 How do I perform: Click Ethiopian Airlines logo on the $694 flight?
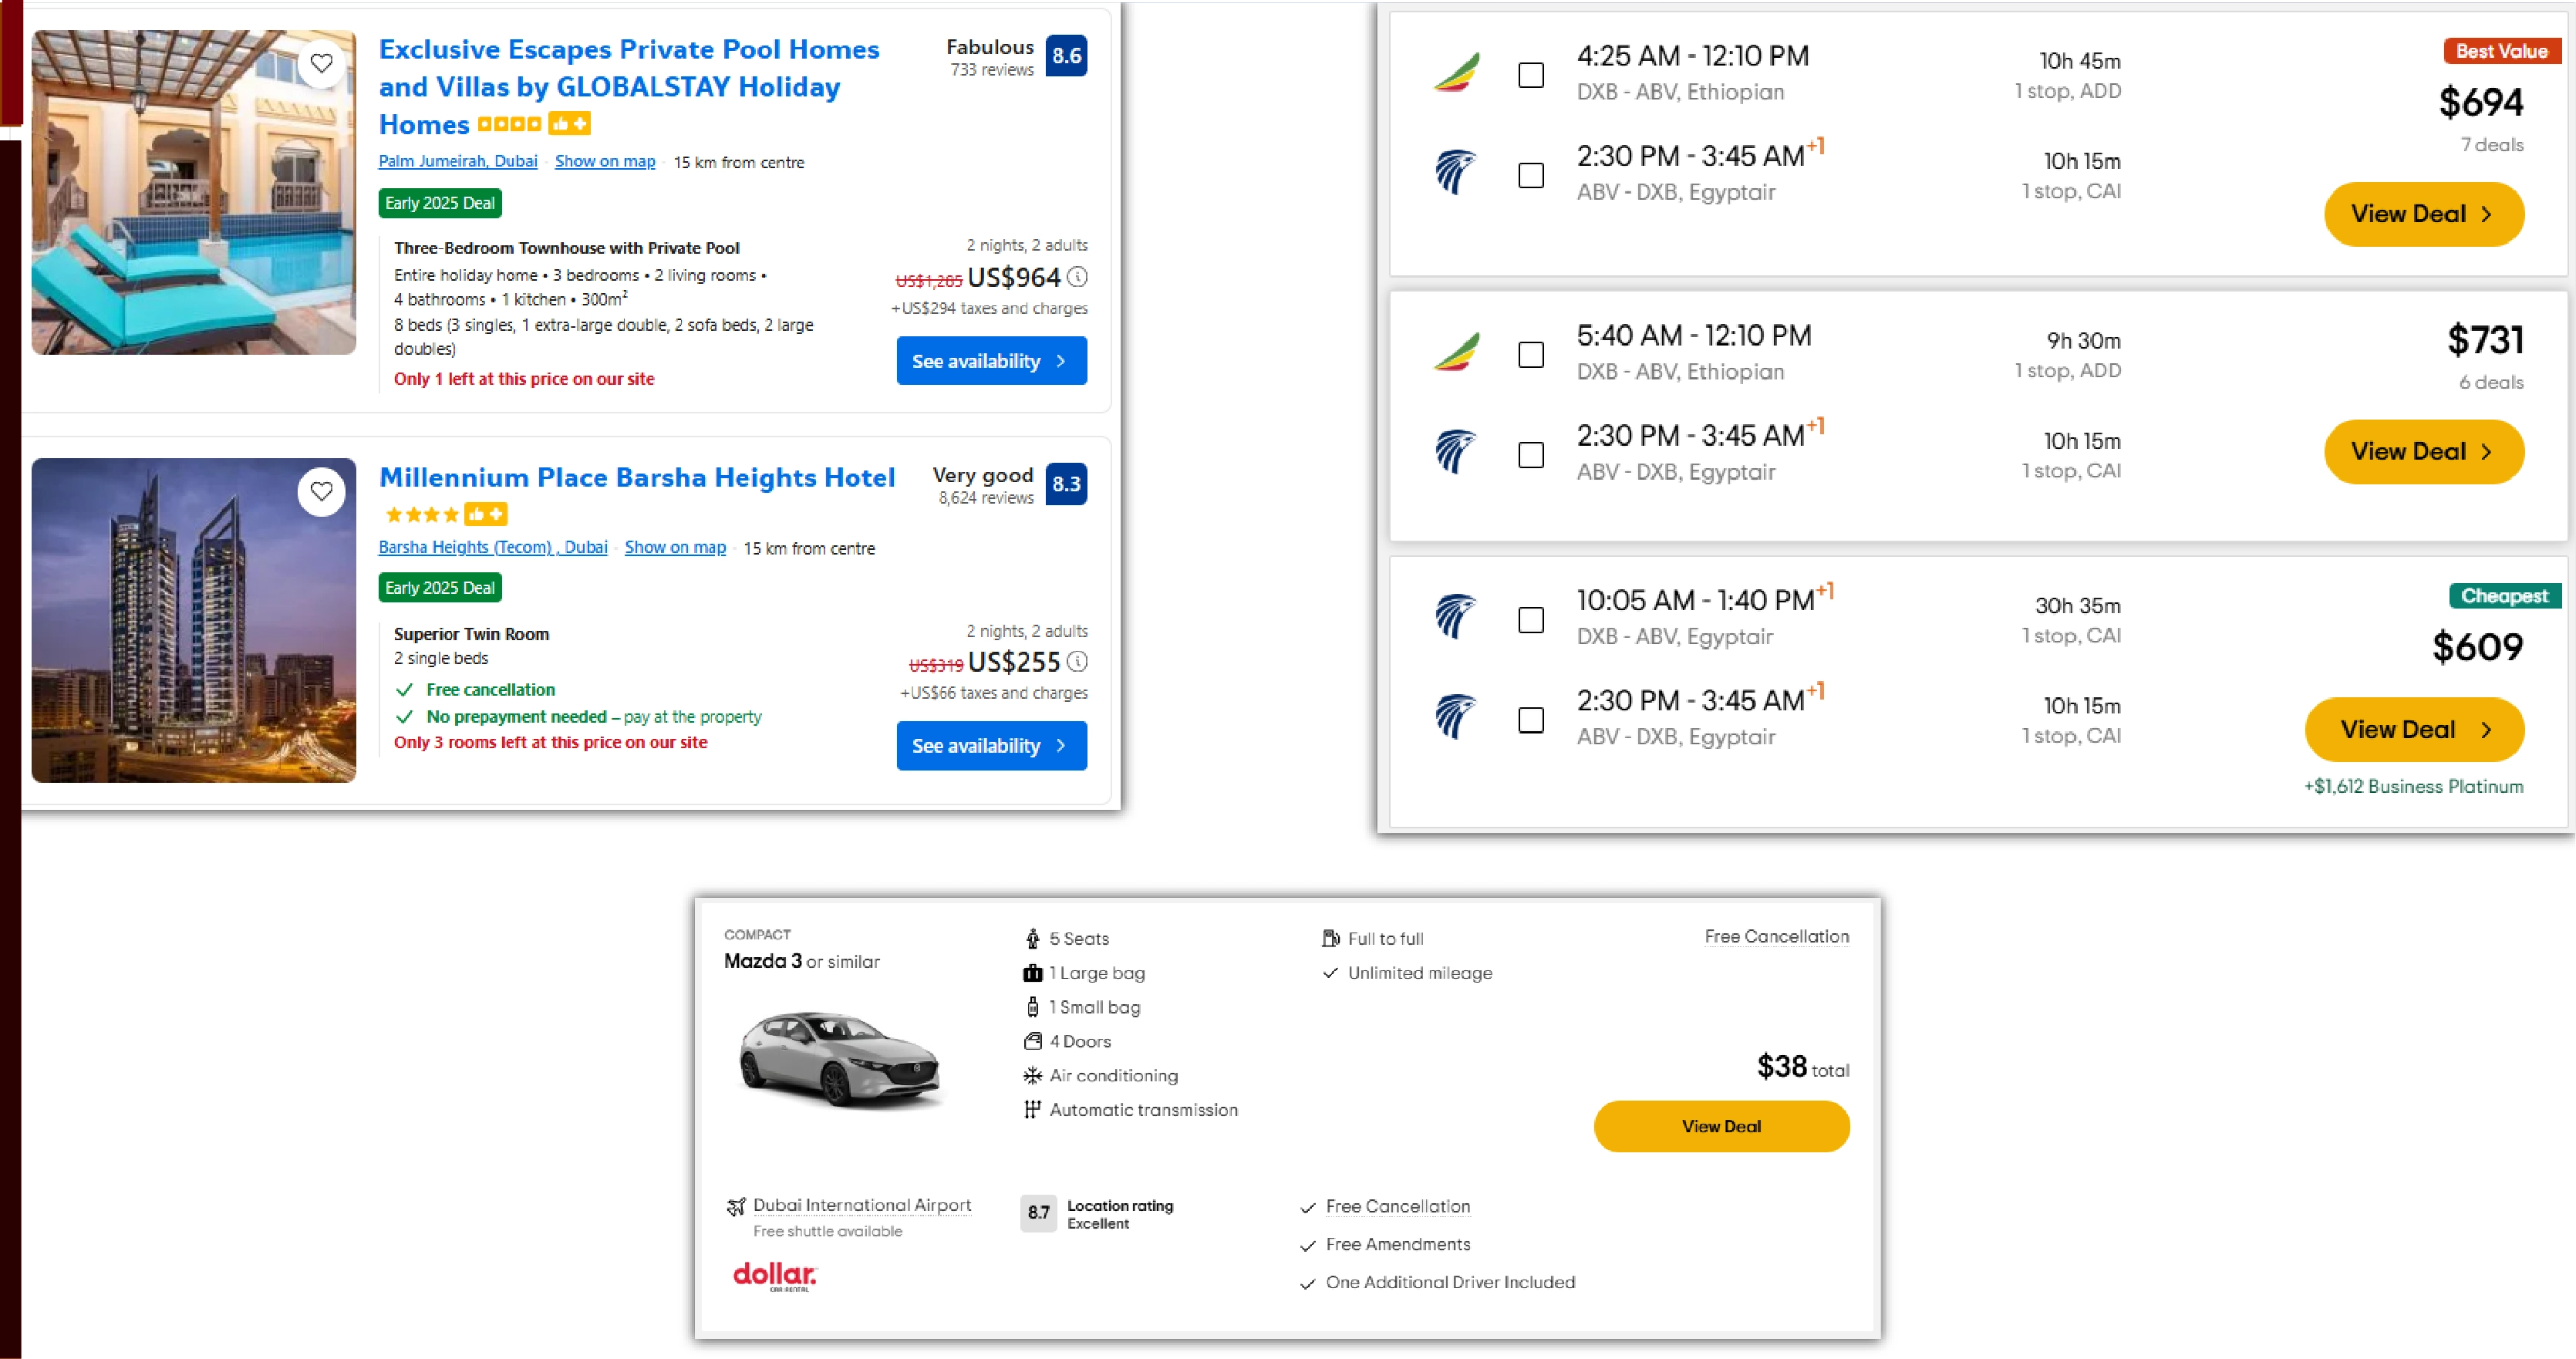1456,74
